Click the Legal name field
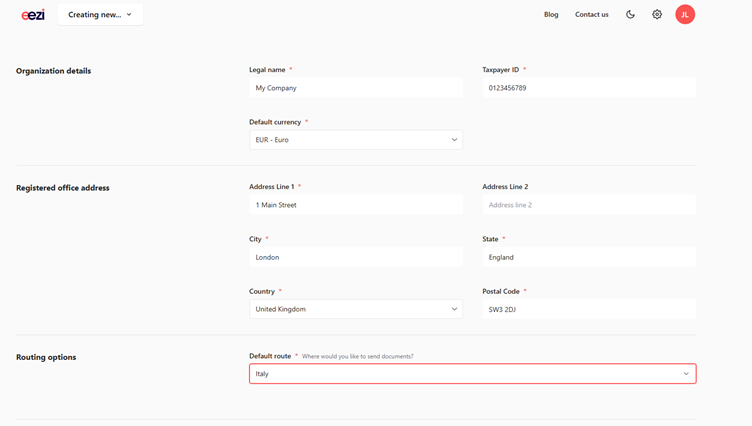 pos(356,88)
